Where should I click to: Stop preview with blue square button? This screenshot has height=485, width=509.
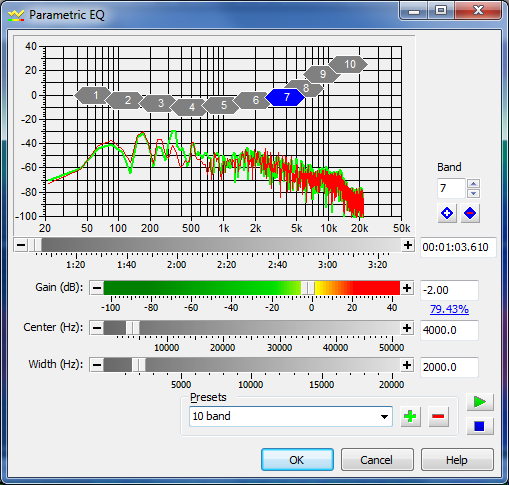point(480,426)
